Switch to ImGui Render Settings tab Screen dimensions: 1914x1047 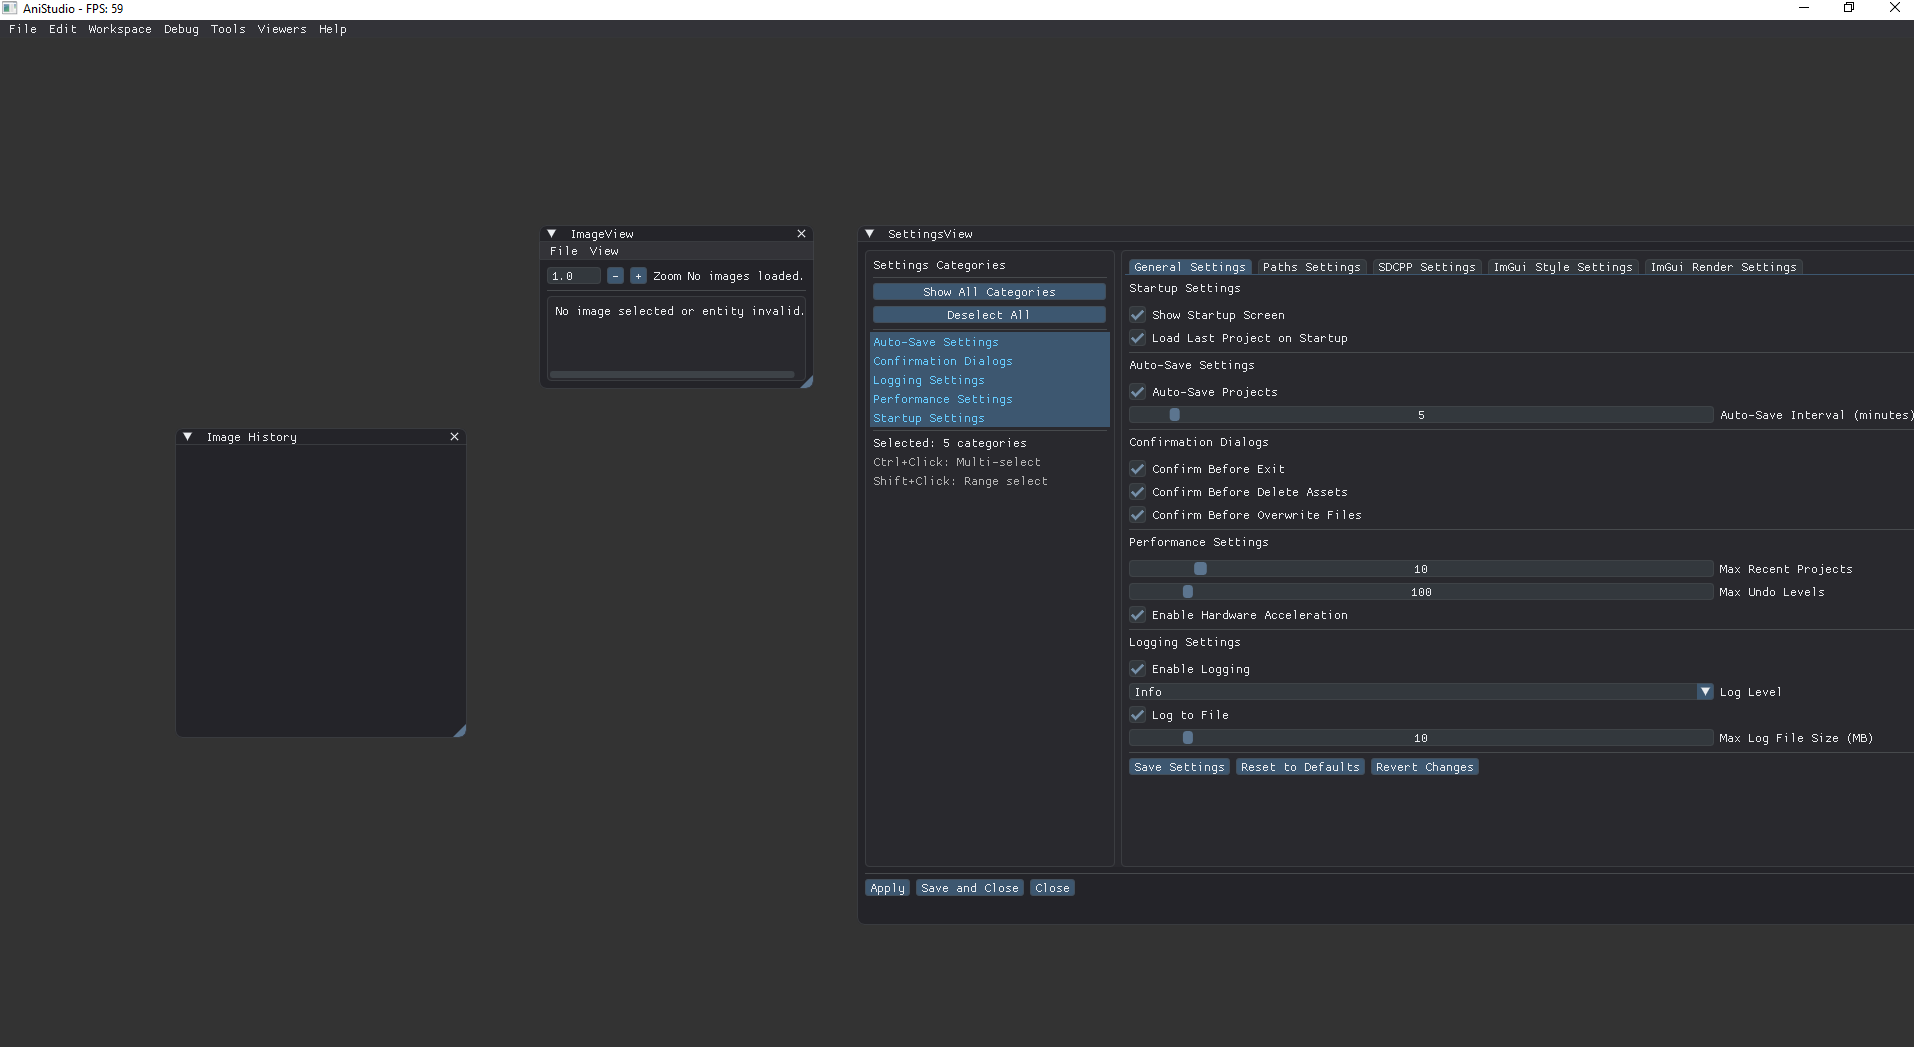[1724, 267]
